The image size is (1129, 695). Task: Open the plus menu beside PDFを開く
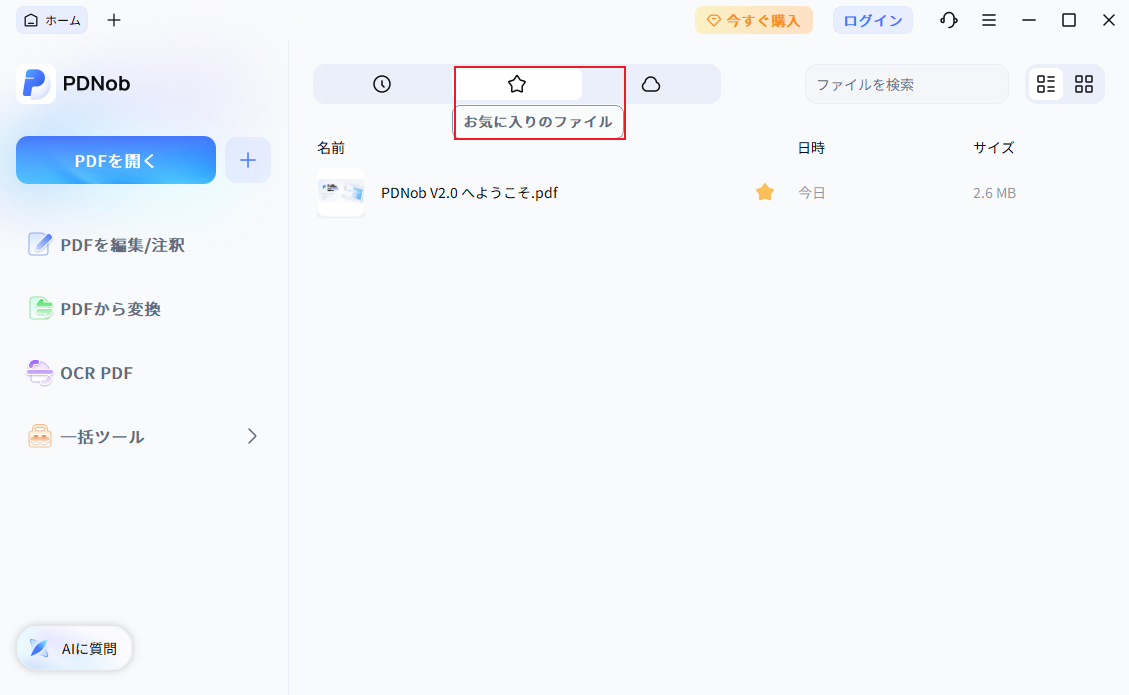point(247,159)
